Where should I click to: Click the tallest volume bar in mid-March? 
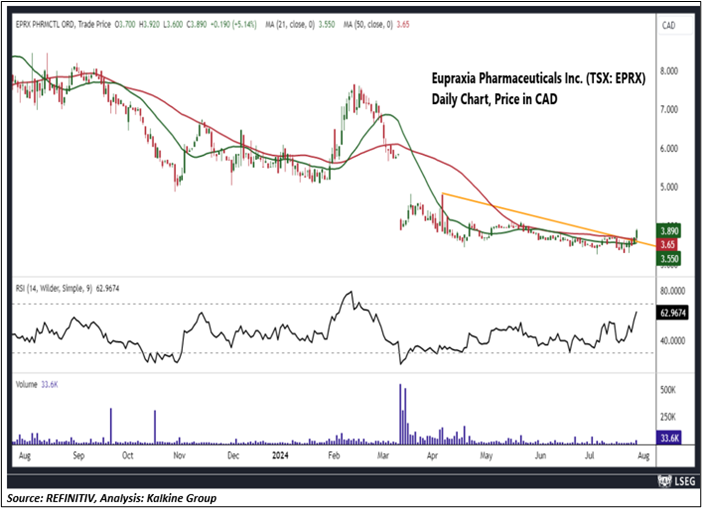click(x=400, y=414)
